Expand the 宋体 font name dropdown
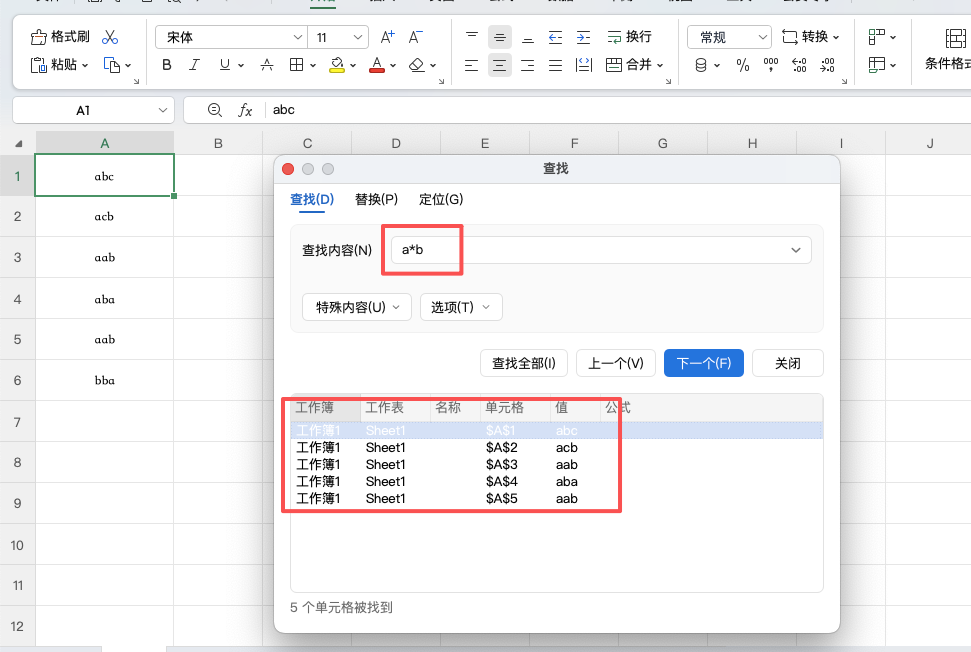Screen dimensions: 971x652 [x=299, y=36]
